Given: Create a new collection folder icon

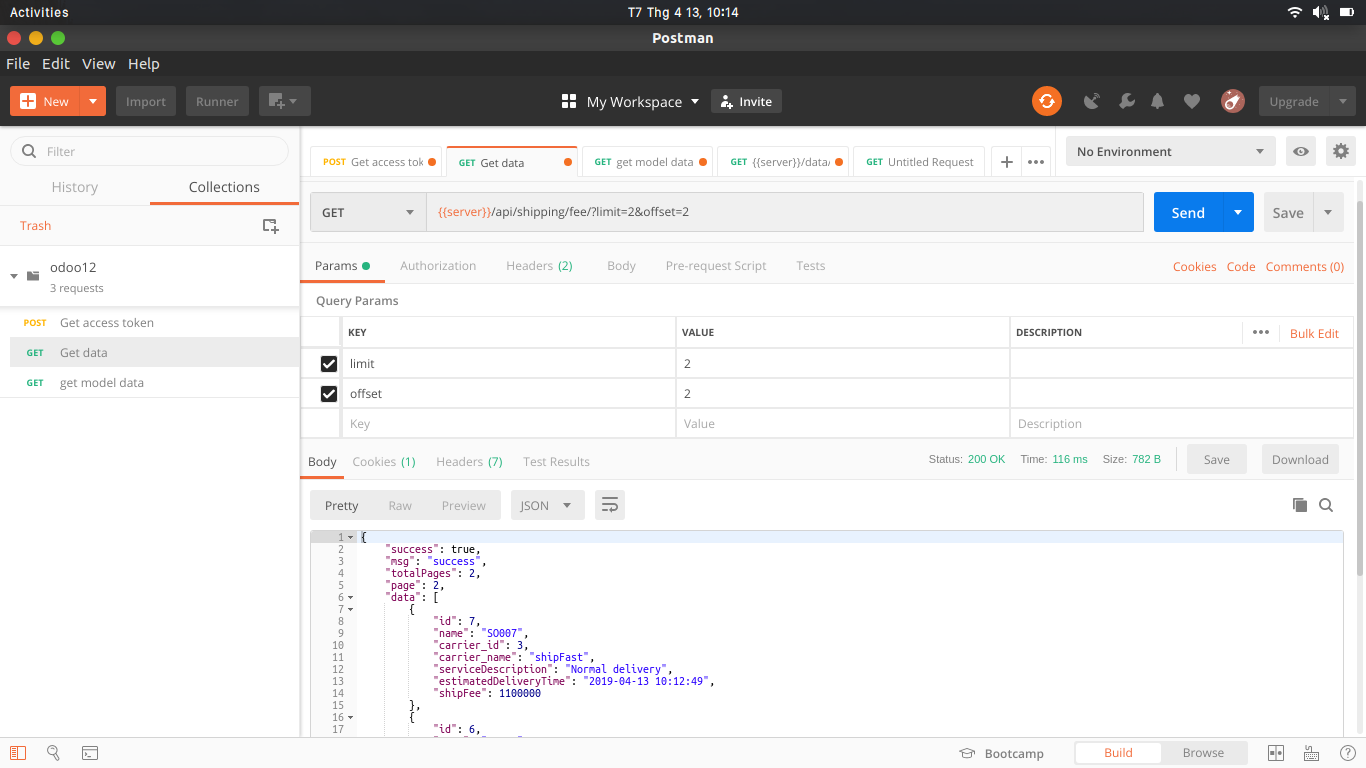Looking at the screenshot, I should (270, 226).
